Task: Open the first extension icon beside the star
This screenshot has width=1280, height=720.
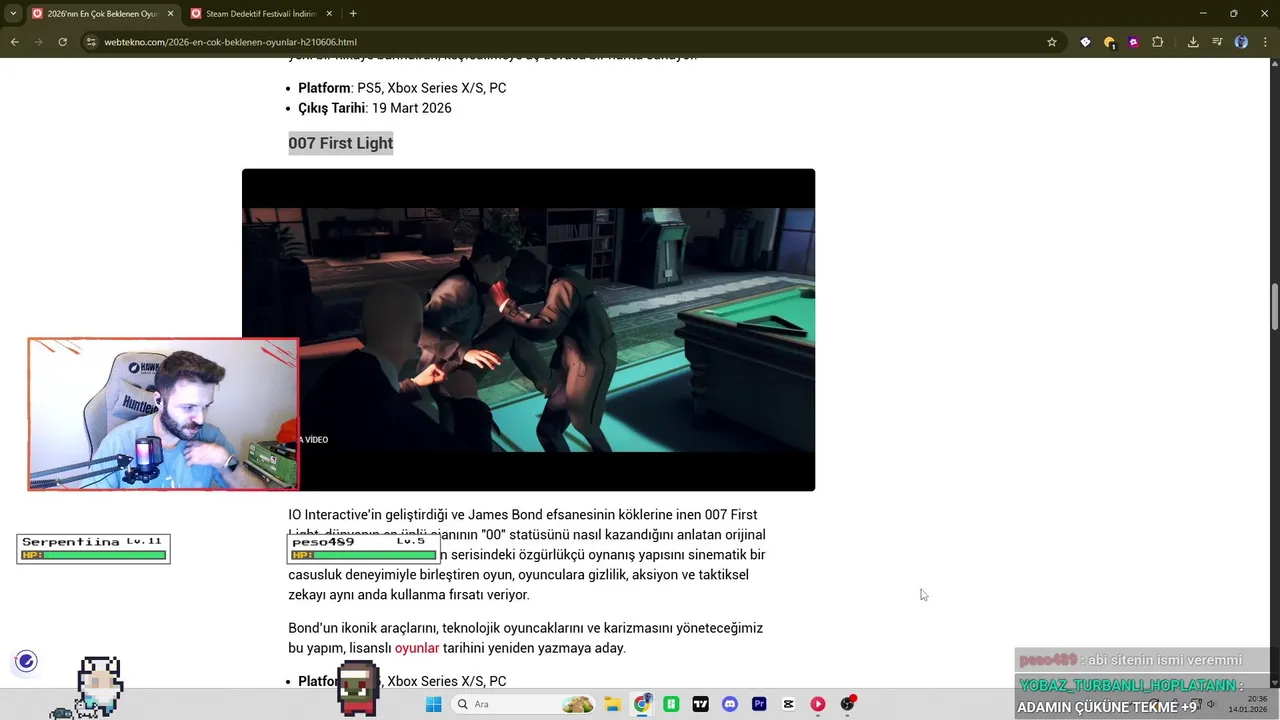Action: [1085, 42]
